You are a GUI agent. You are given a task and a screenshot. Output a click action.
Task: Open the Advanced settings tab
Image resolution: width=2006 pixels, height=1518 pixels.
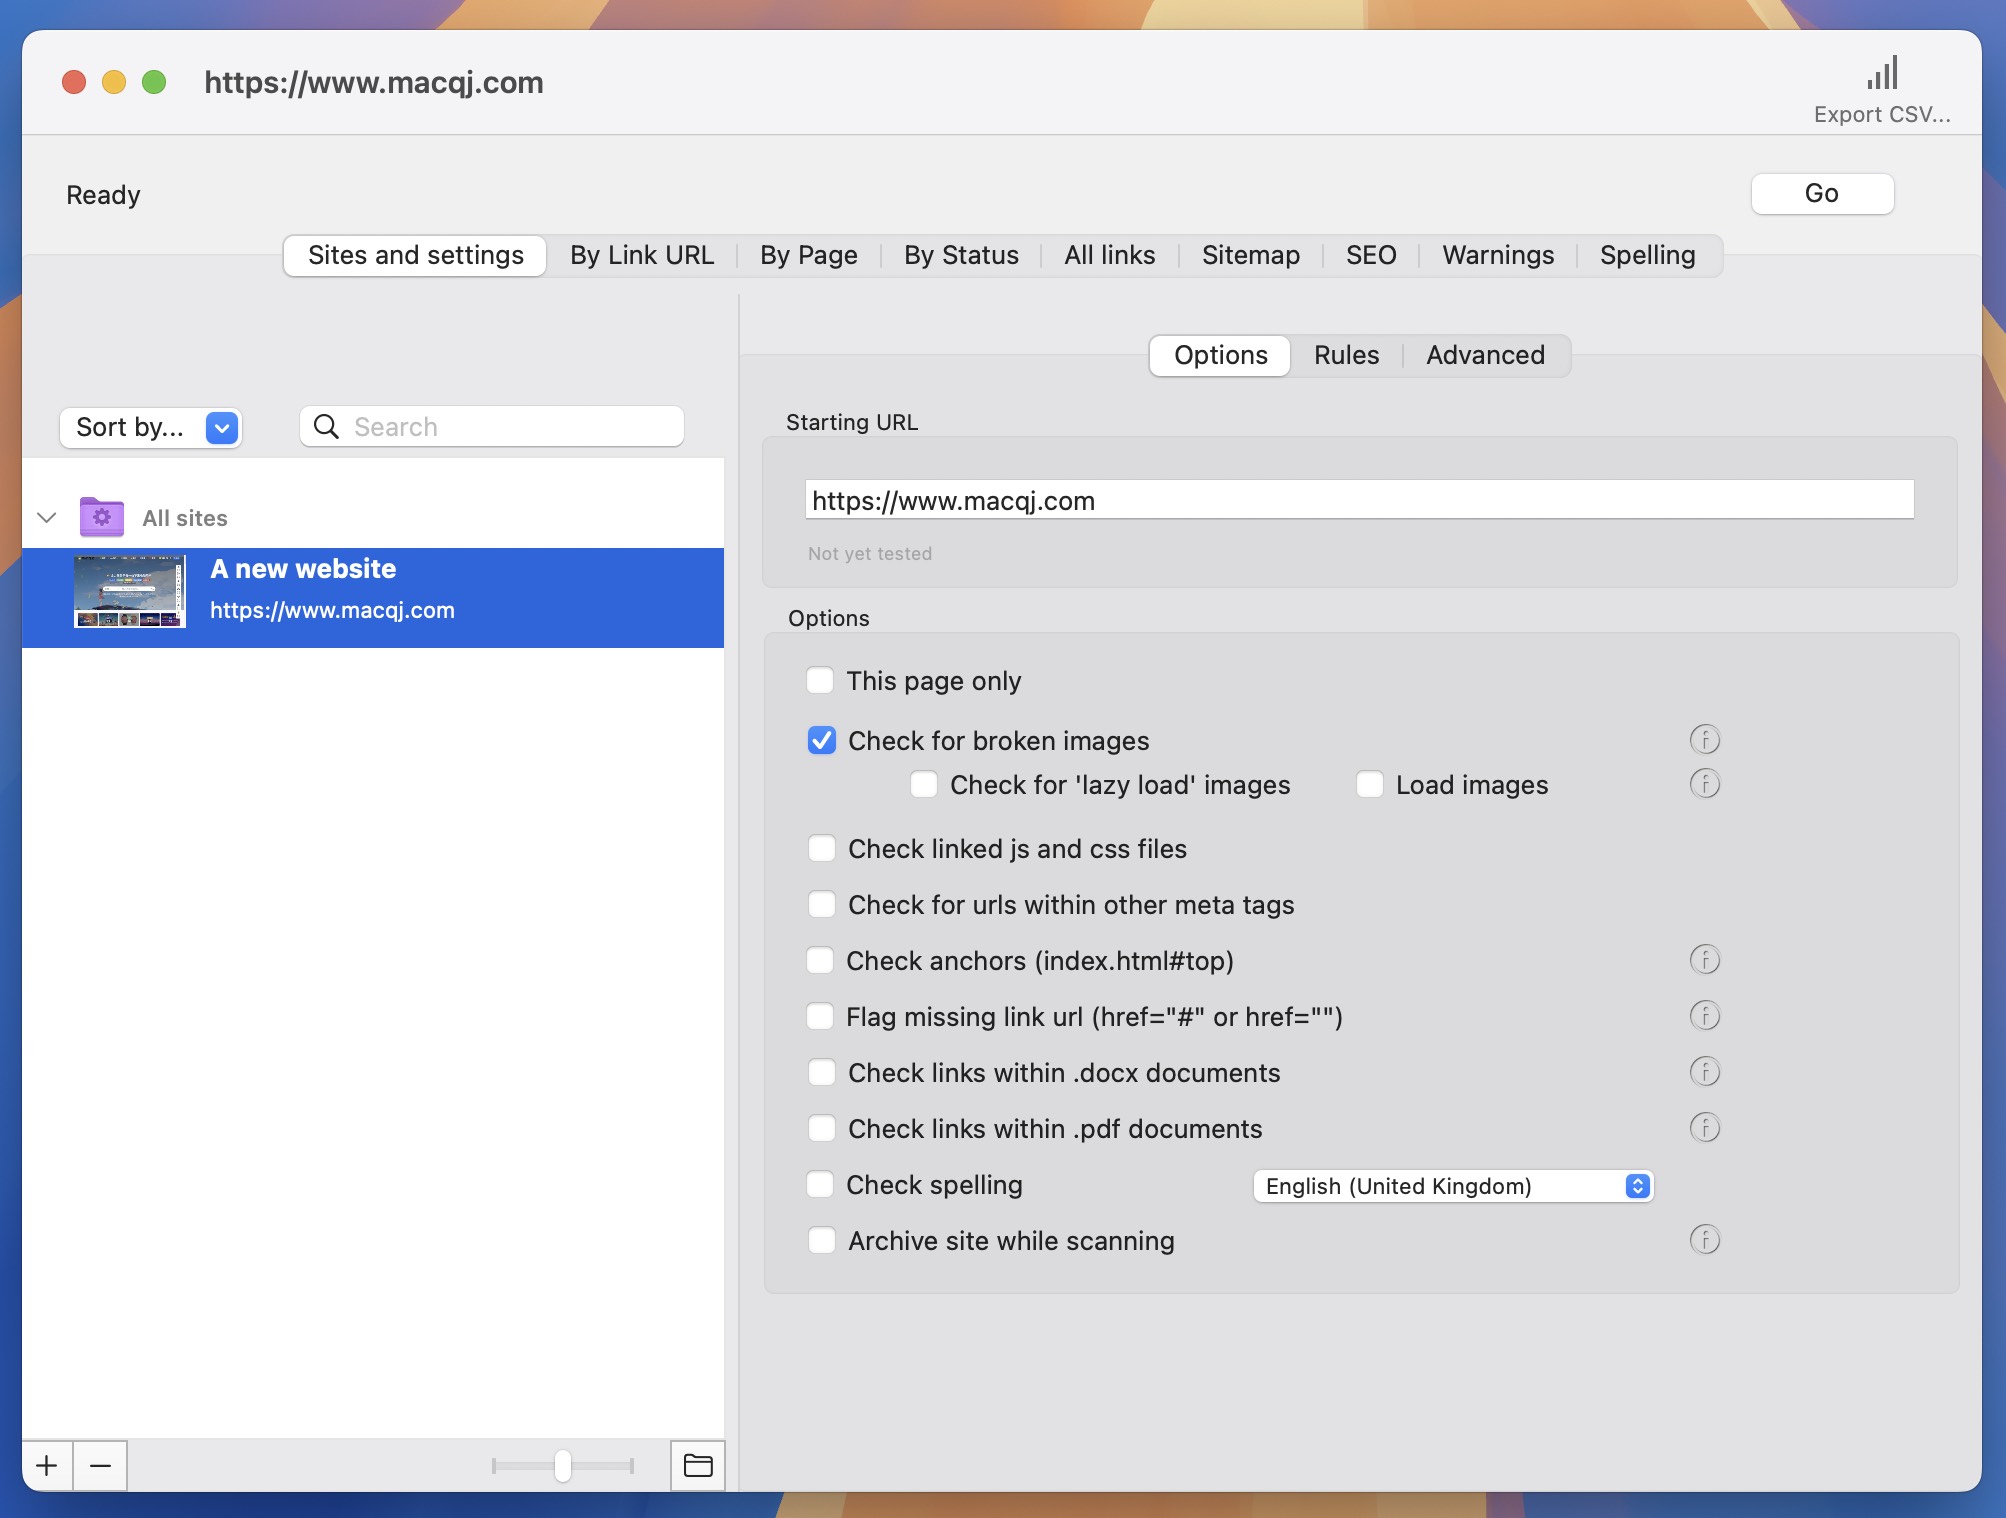(1484, 356)
